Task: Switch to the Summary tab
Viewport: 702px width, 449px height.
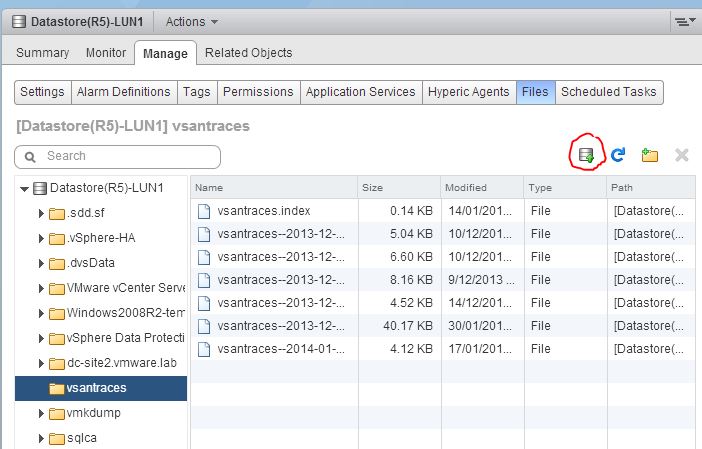Action: click(43, 53)
